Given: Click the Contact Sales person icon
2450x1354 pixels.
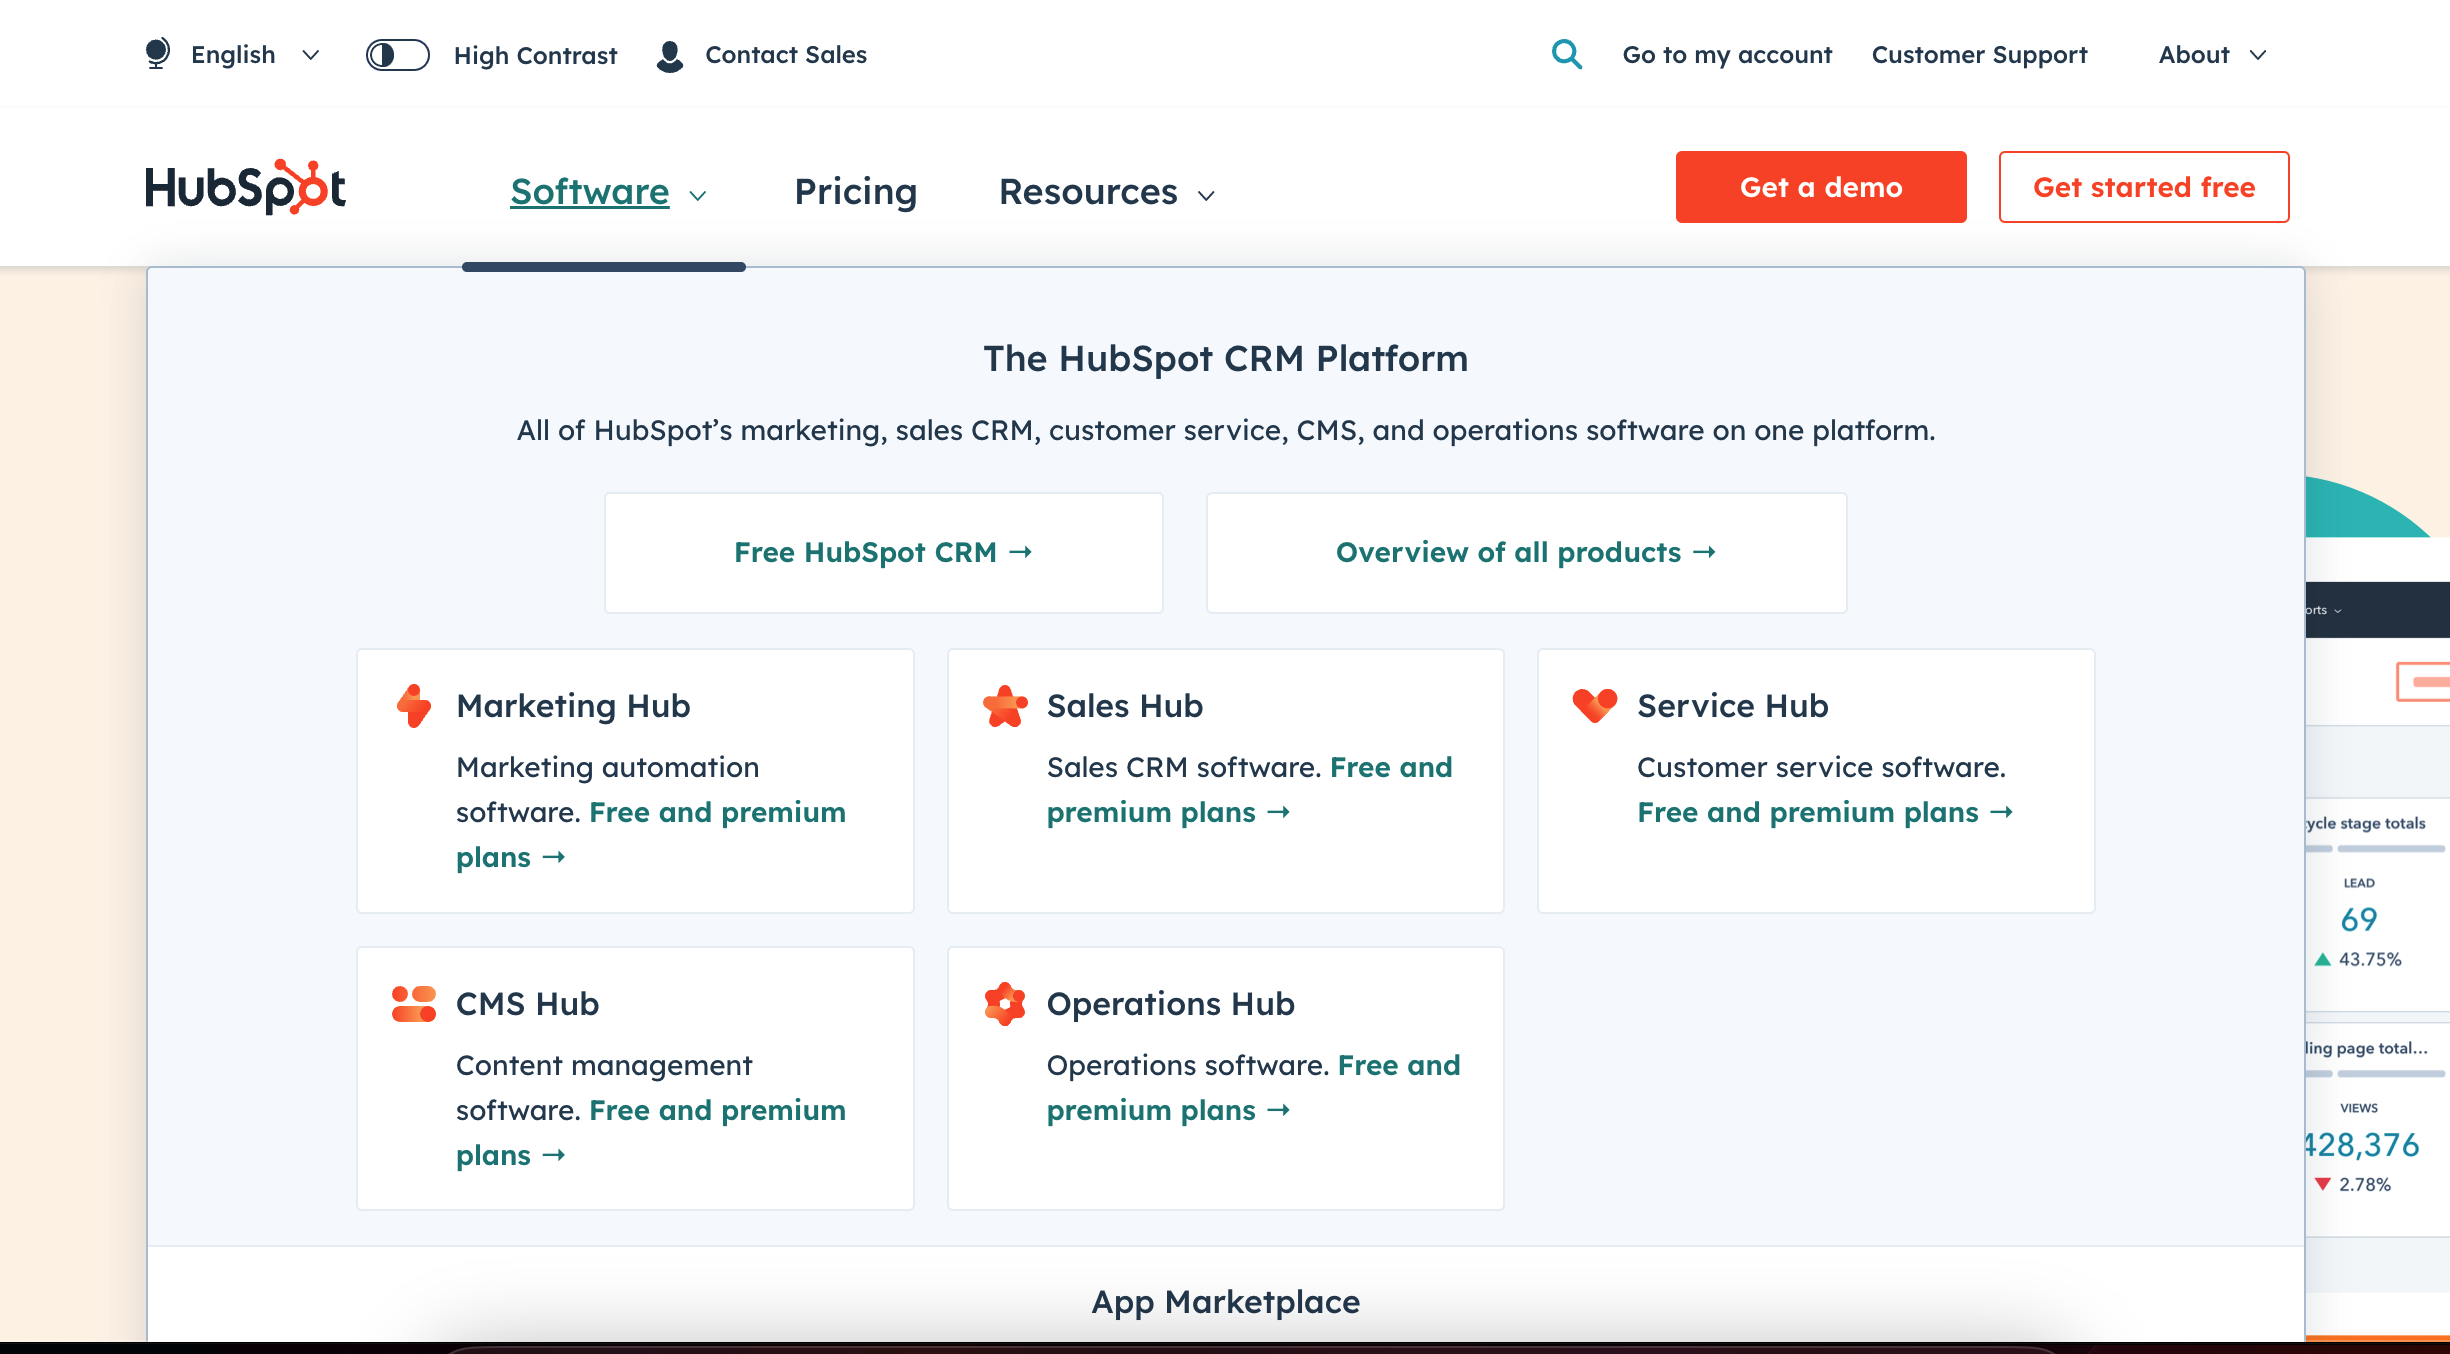Looking at the screenshot, I should (670, 56).
